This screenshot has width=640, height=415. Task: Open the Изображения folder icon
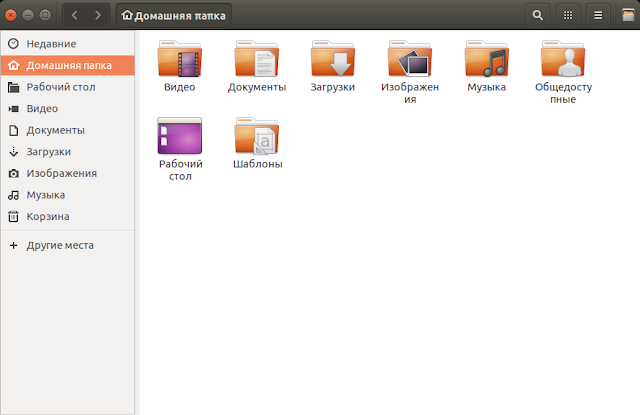click(x=410, y=59)
